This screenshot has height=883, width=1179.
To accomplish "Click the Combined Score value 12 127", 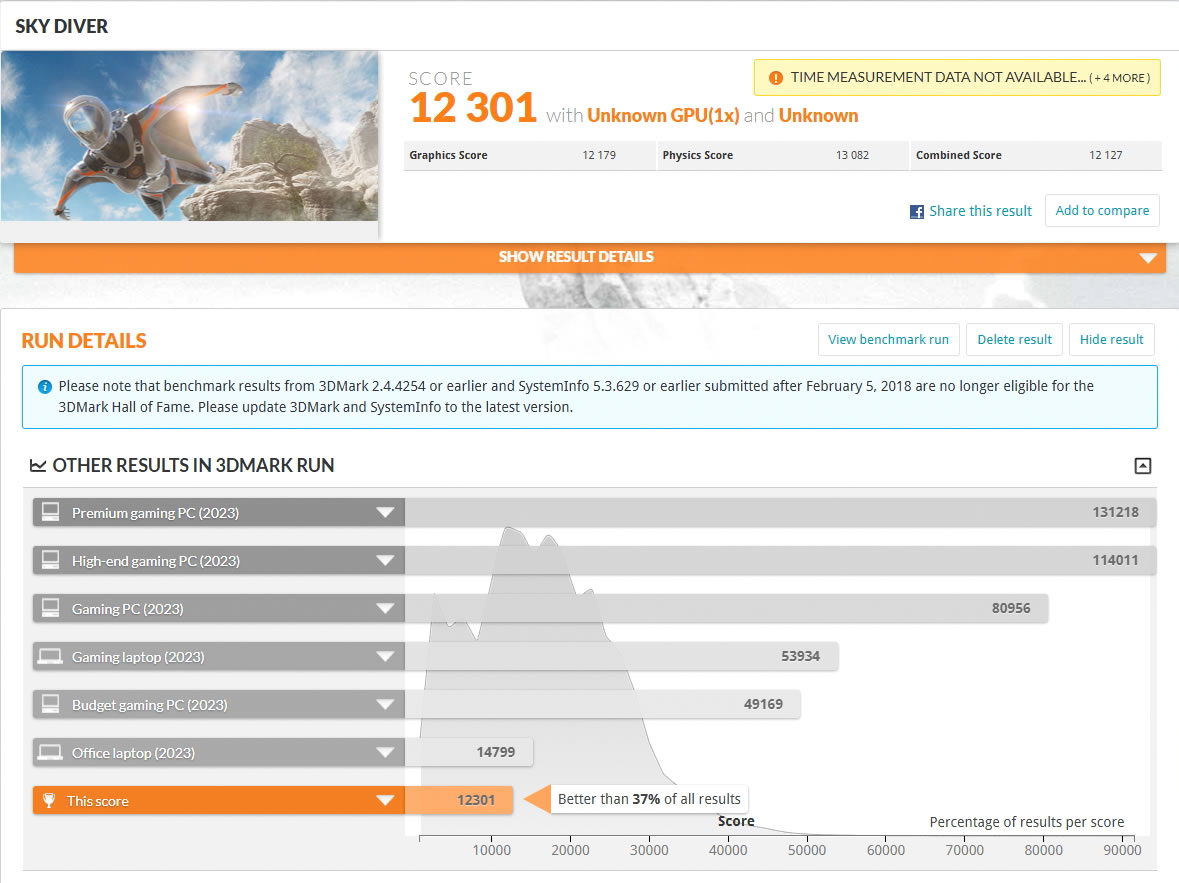I will click(1105, 155).
